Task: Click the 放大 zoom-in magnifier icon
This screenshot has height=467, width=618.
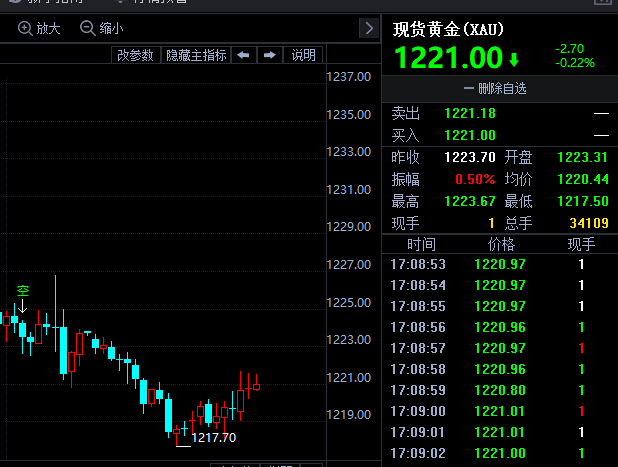Action: coord(25,28)
